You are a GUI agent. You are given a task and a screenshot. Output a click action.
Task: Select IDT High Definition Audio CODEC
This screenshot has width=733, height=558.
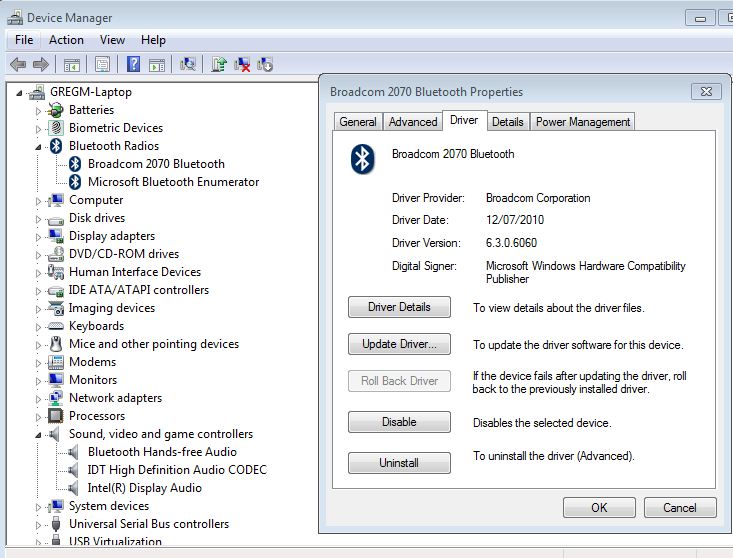pos(177,470)
